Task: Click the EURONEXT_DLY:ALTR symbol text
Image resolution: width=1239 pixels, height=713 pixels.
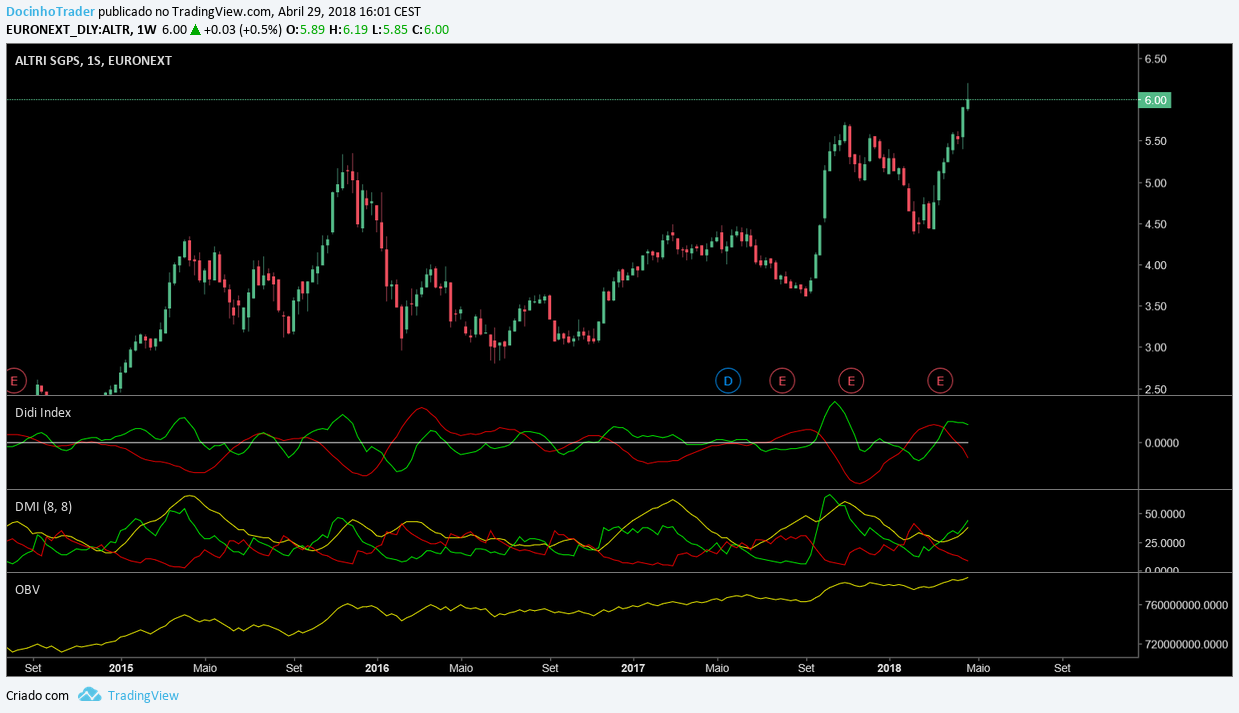Action: coord(69,29)
